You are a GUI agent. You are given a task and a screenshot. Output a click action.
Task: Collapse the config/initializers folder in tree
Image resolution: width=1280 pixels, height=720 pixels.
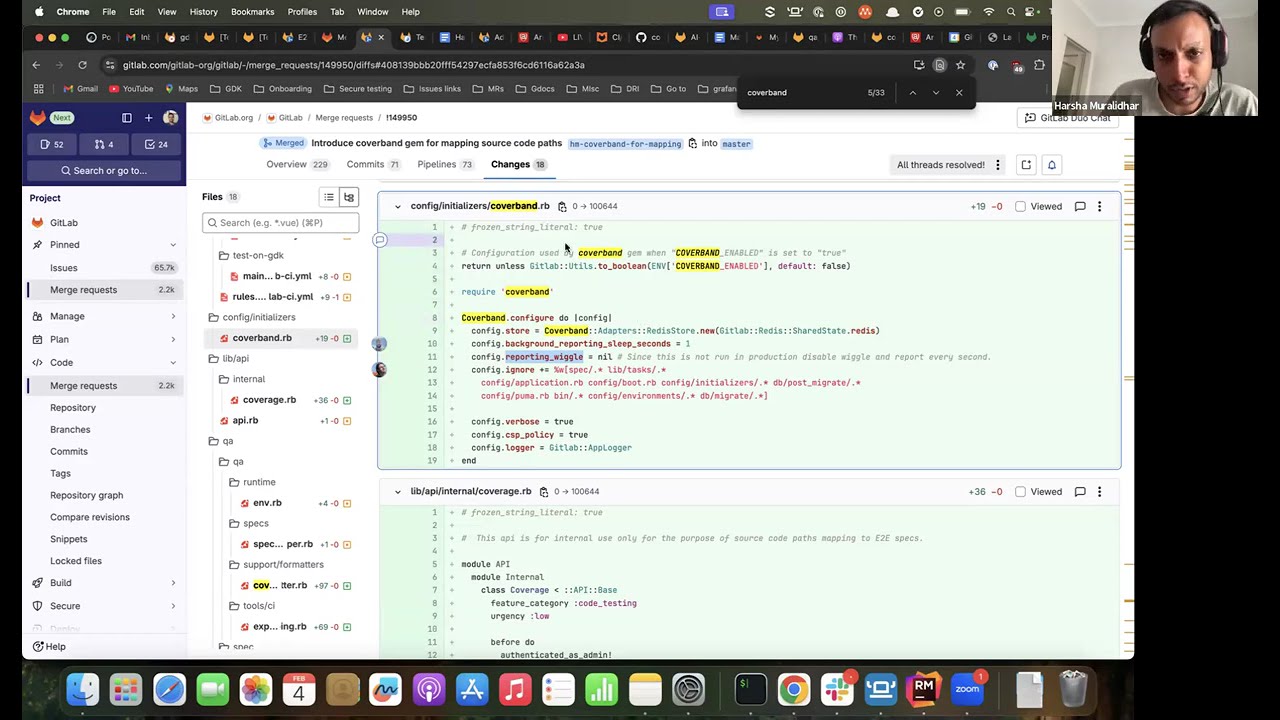(280, 317)
